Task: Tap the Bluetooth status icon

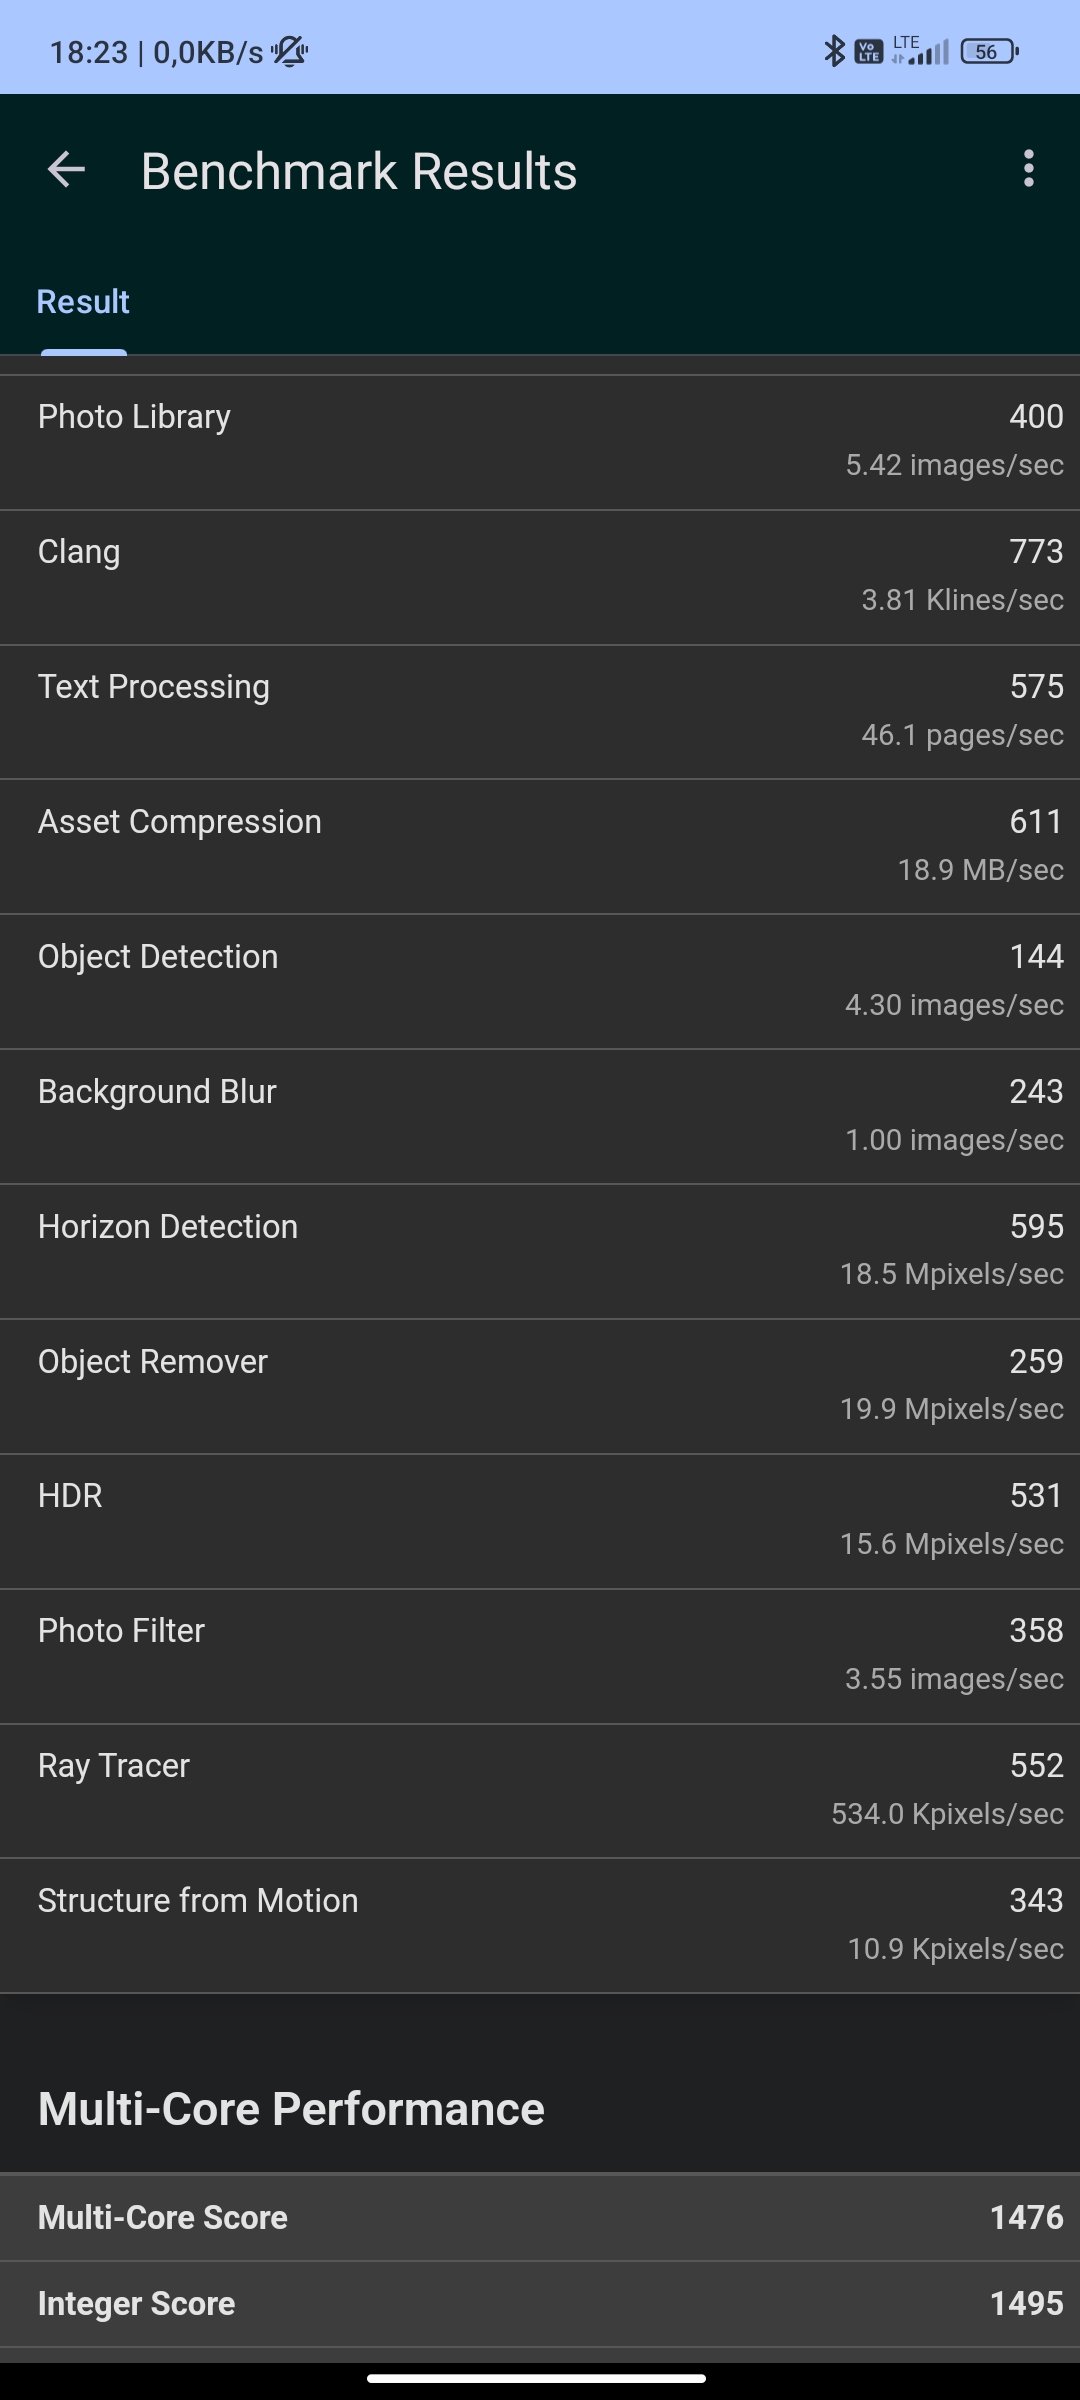Action: click(834, 51)
